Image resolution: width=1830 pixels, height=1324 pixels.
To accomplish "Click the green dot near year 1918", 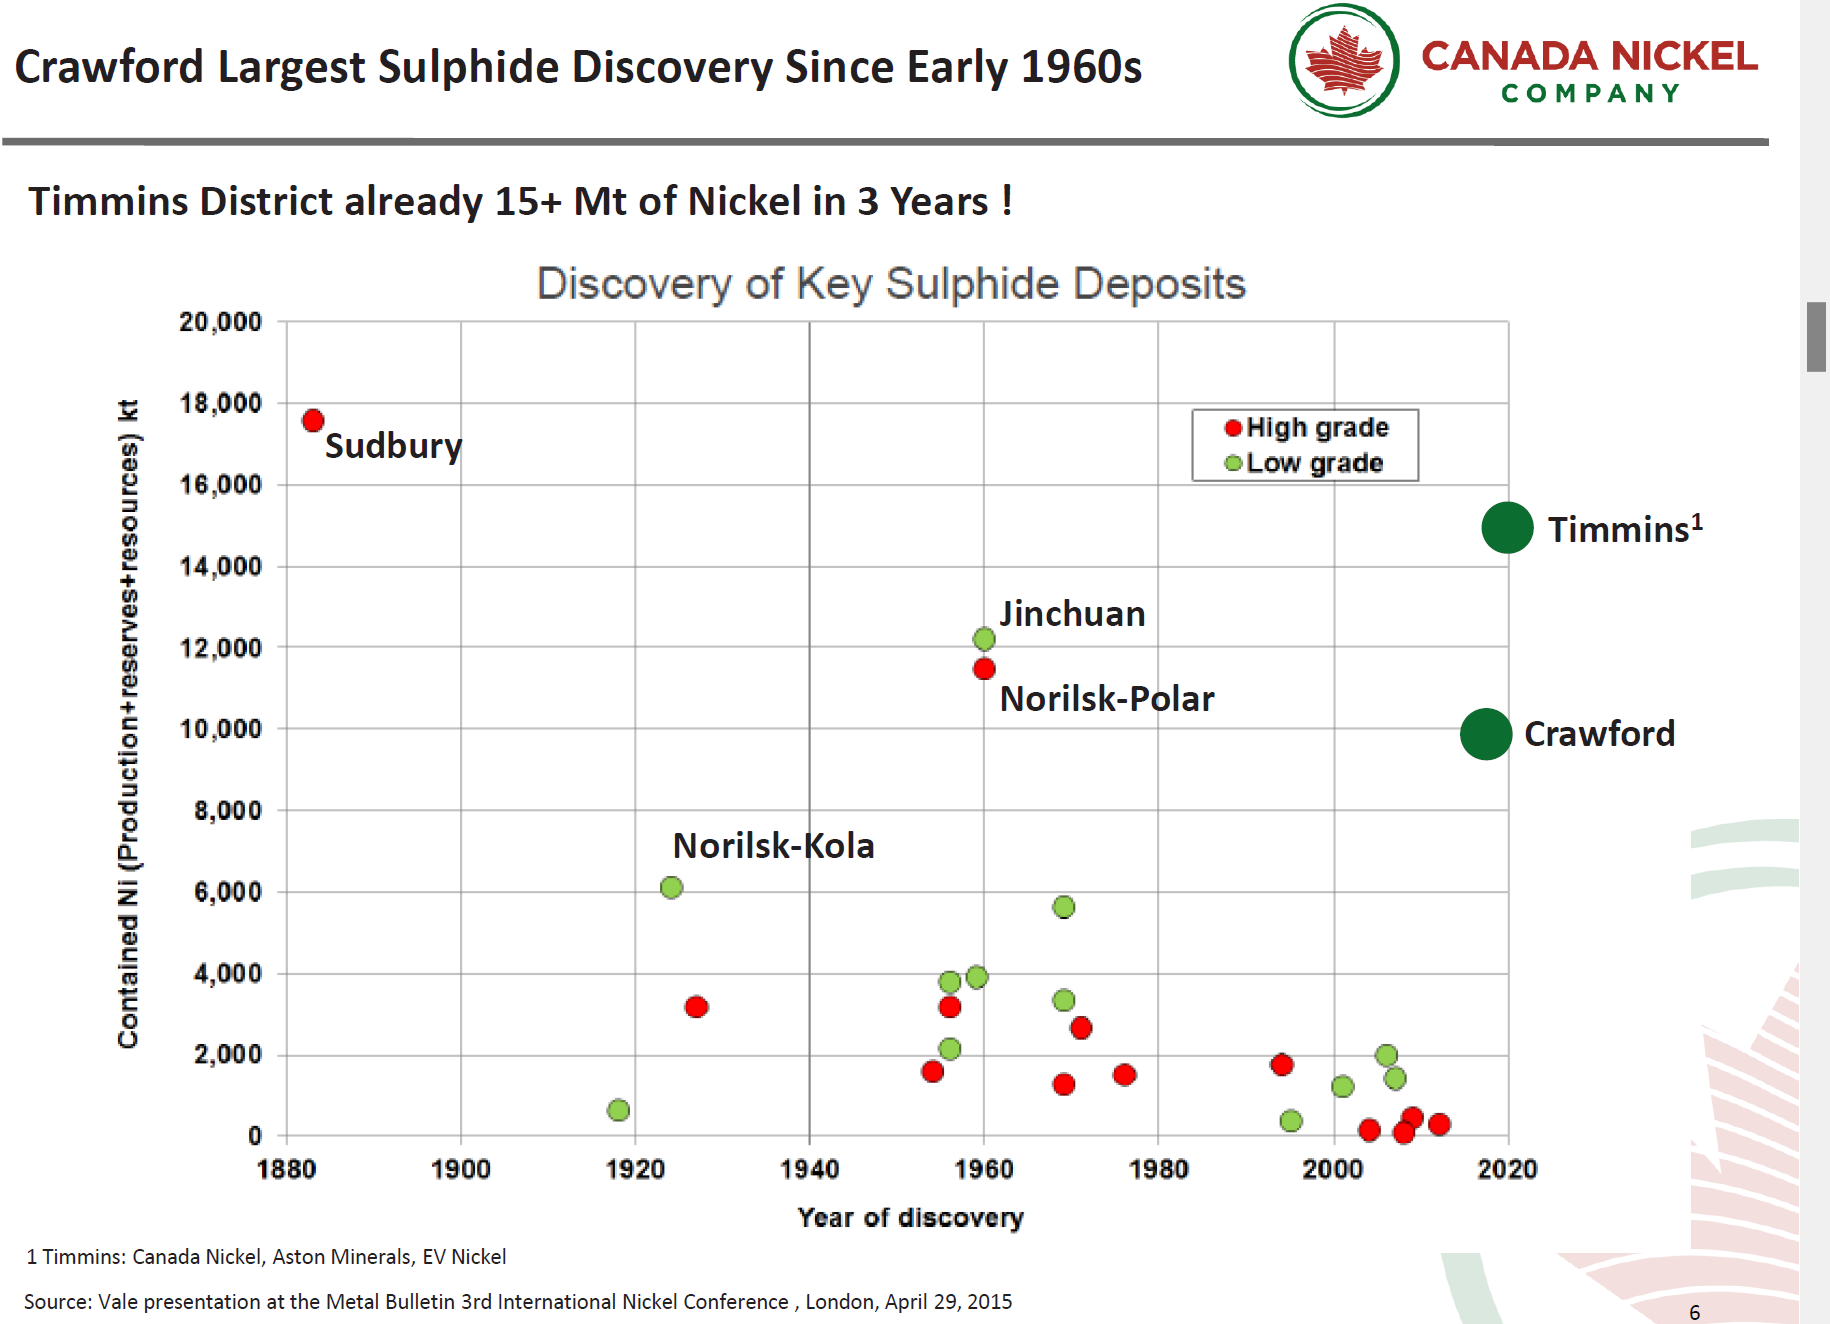I will [x=618, y=1110].
